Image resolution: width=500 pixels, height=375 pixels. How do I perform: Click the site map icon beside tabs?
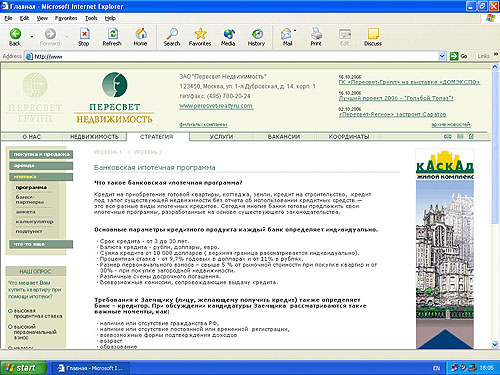(x=460, y=136)
